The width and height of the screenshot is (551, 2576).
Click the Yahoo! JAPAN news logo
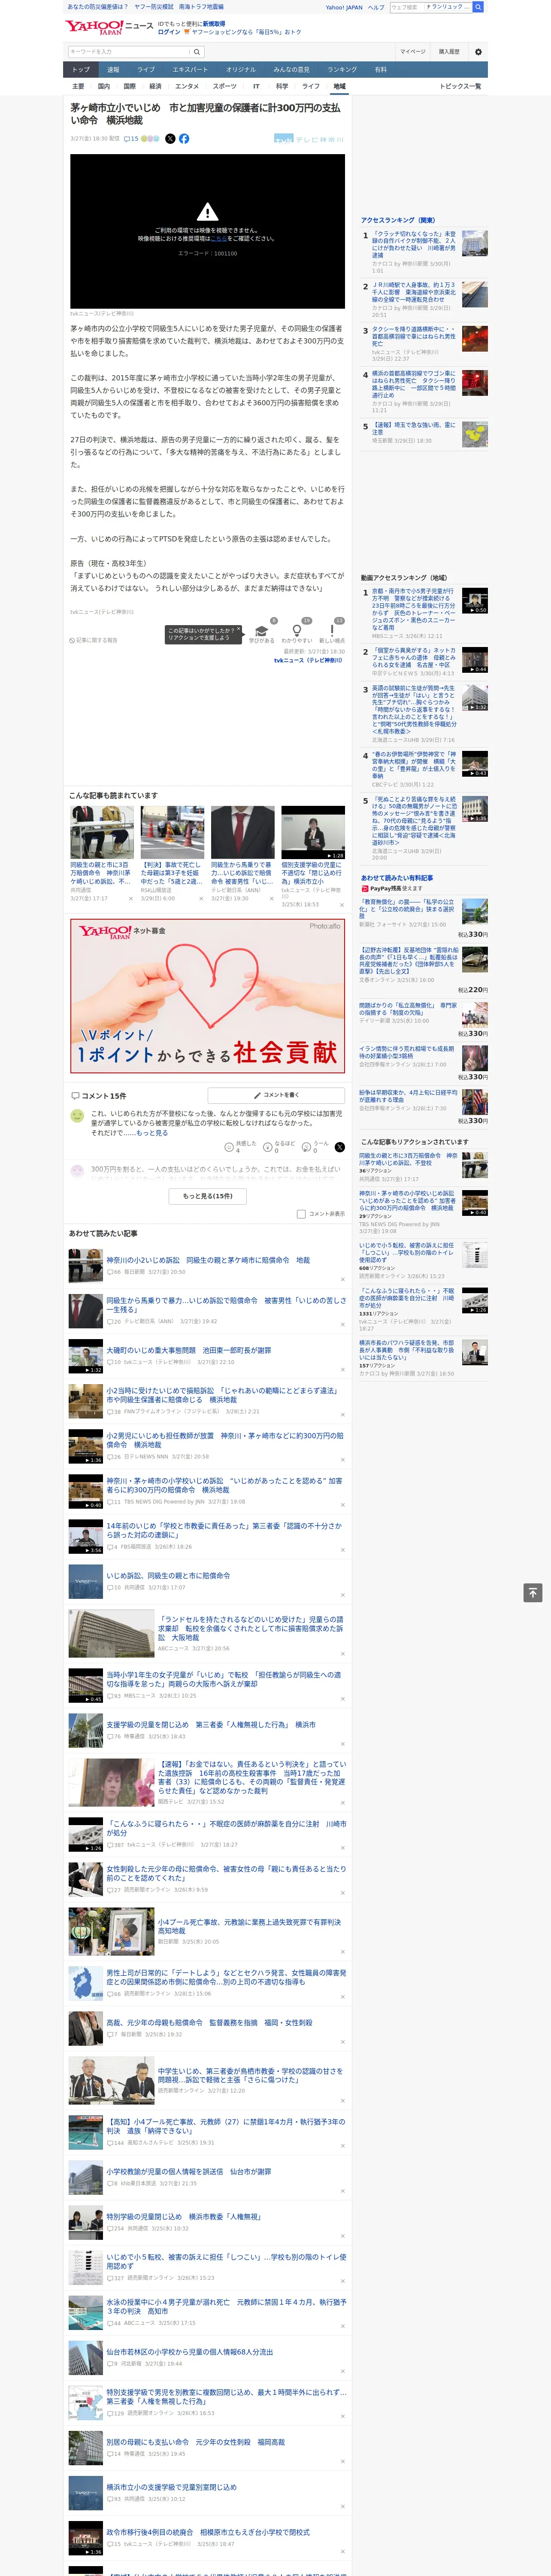[x=109, y=27]
